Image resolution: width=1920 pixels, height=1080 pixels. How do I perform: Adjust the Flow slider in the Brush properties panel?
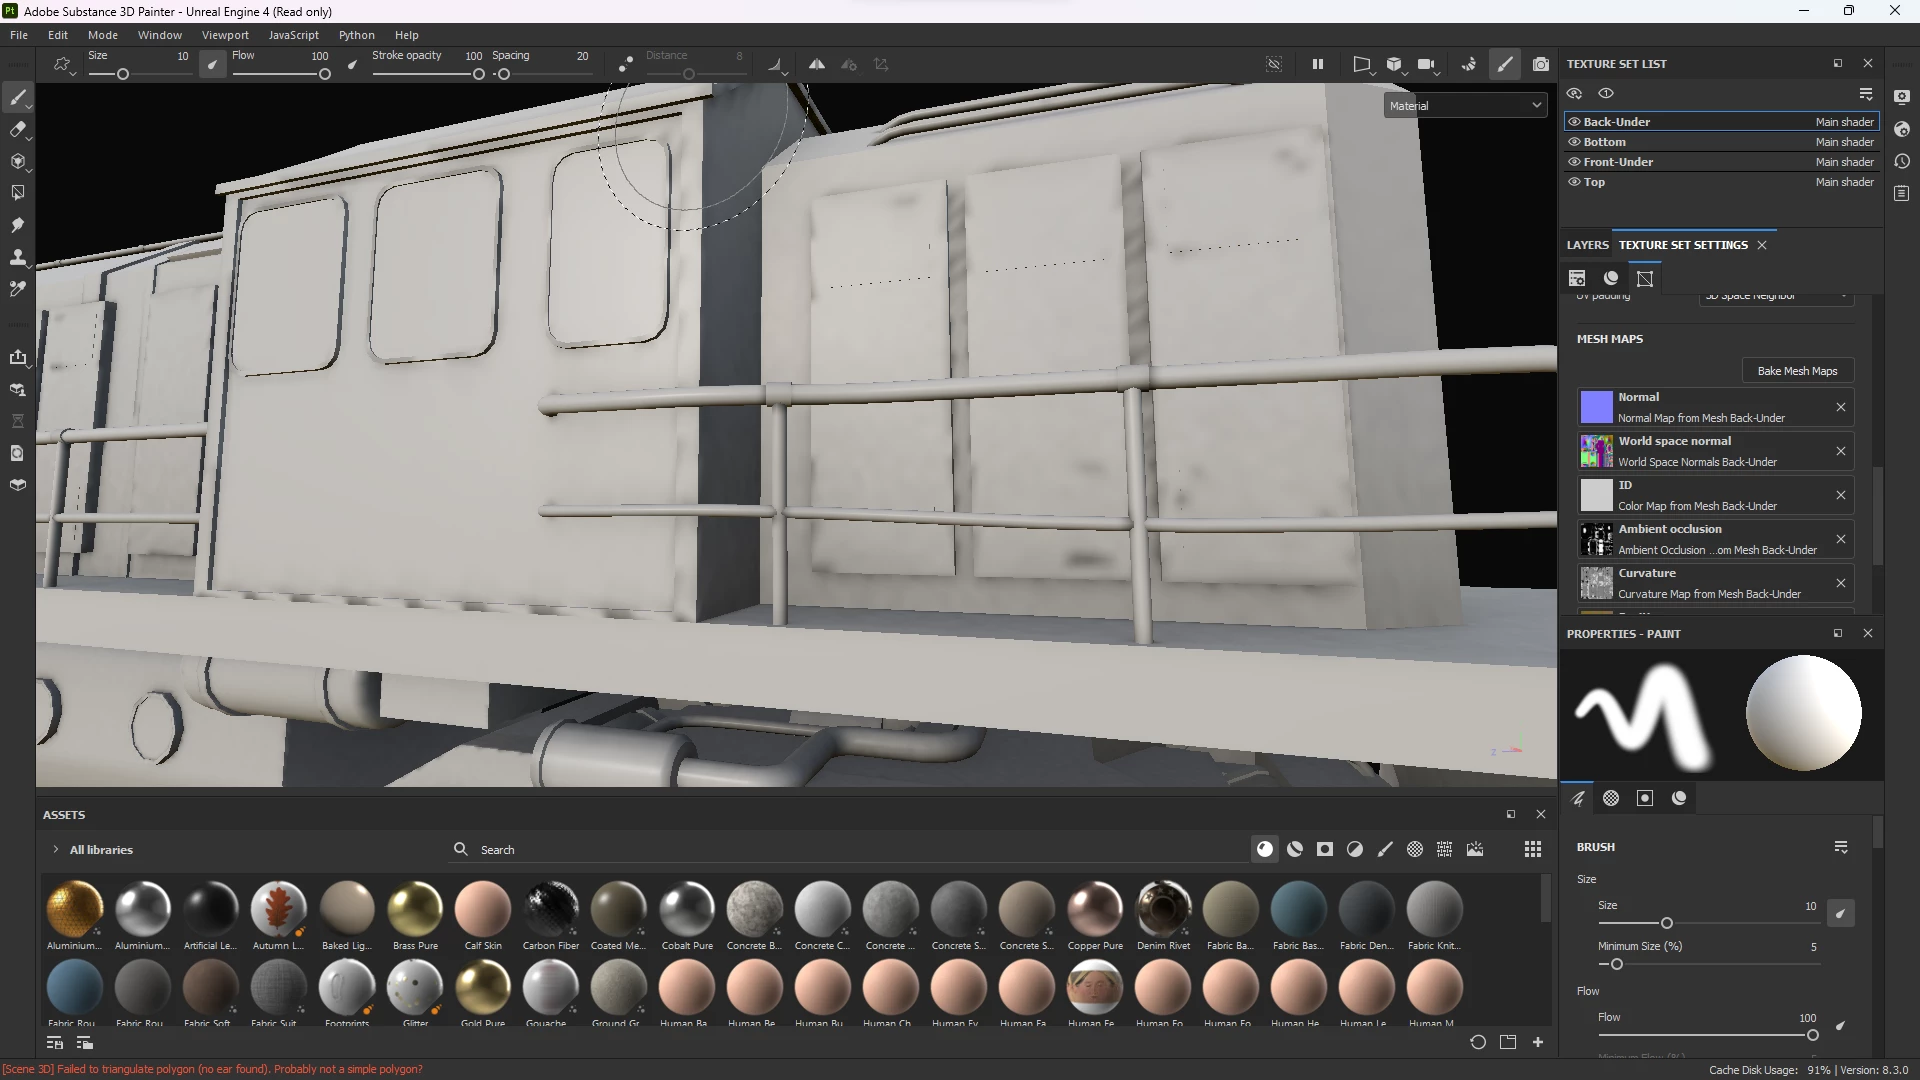pyautogui.click(x=1811, y=1035)
